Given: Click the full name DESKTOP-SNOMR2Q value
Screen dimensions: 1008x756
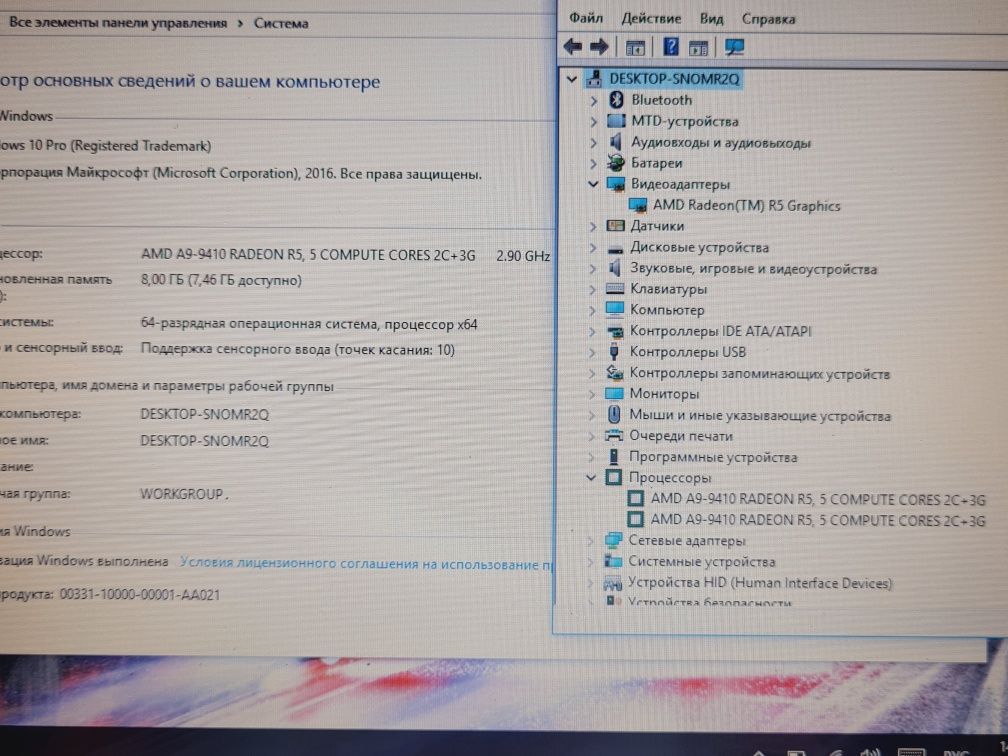Looking at the screenshot, I should 204,440.
